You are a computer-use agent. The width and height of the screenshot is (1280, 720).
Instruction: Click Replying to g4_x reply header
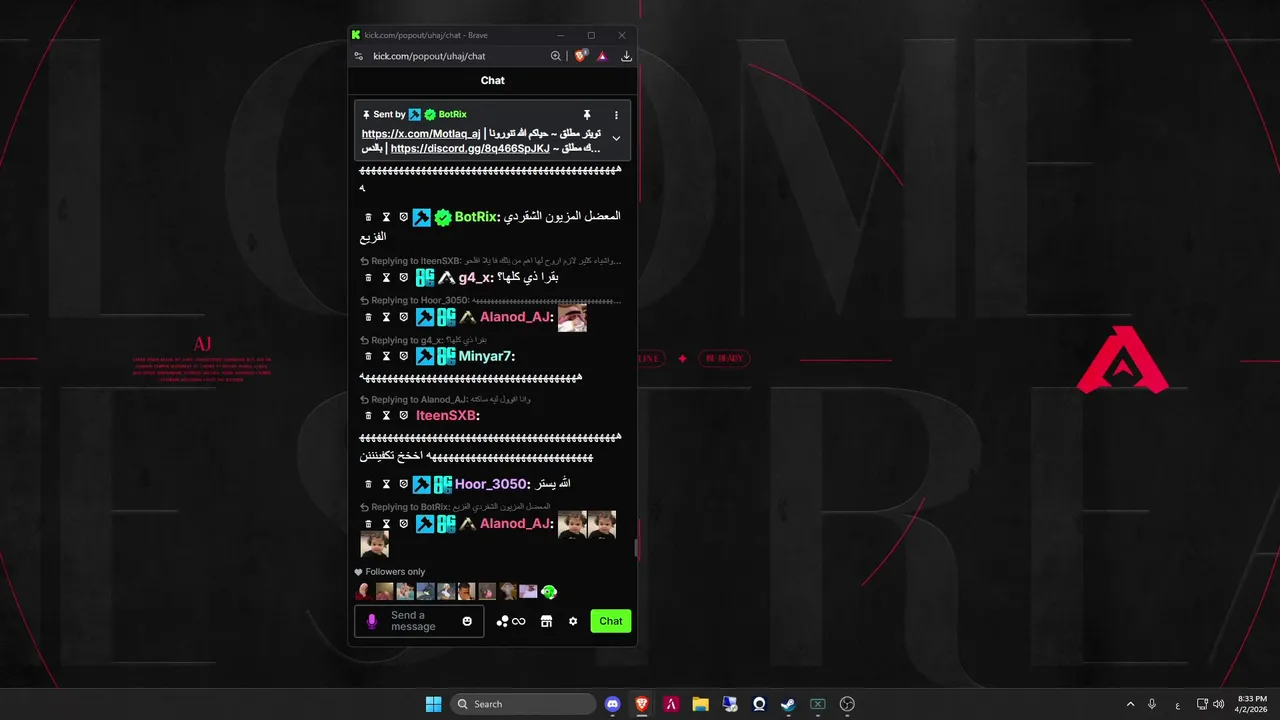tap(424, 340)
